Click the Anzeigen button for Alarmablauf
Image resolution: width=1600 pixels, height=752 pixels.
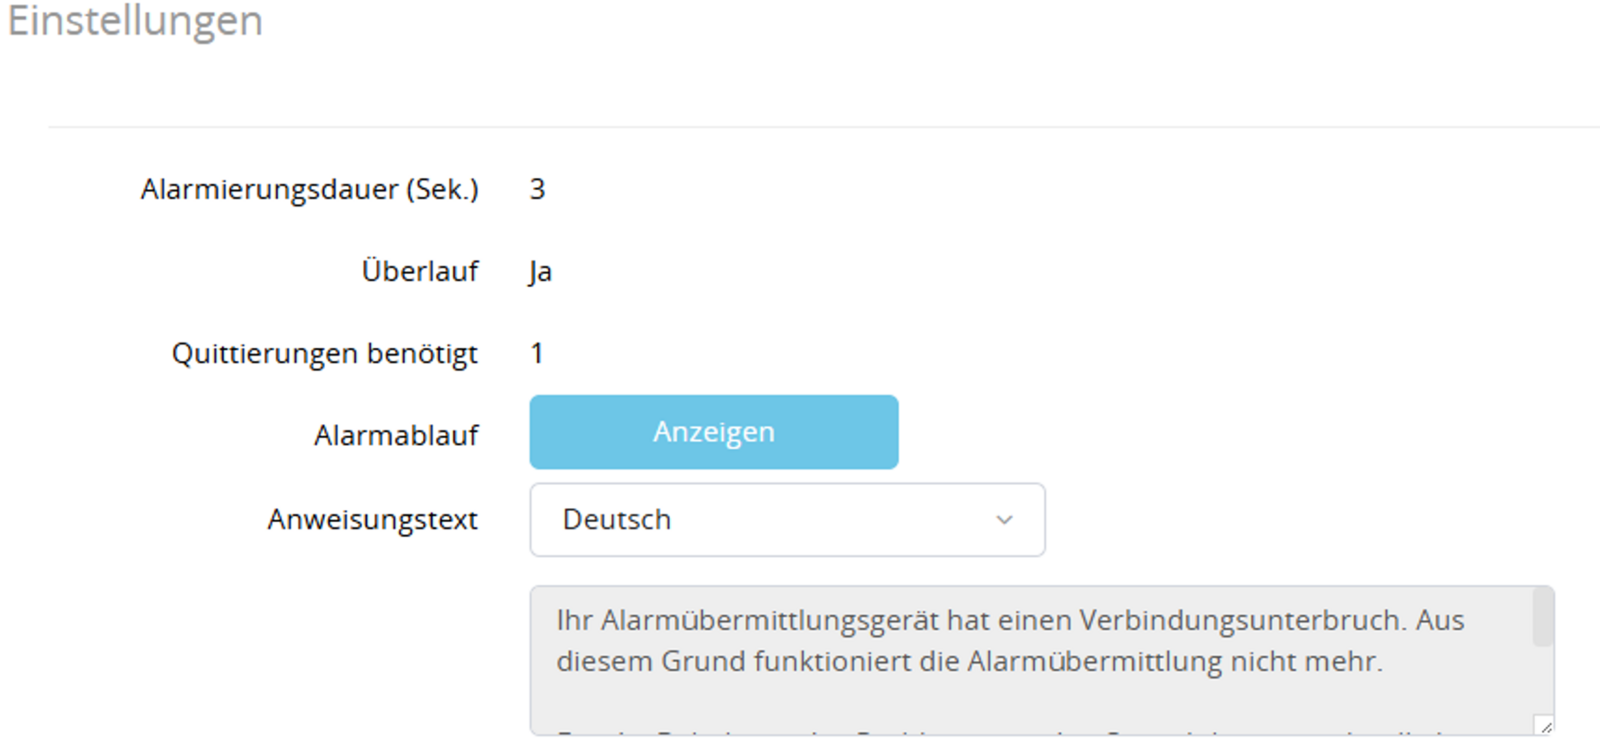coord(712,432)
